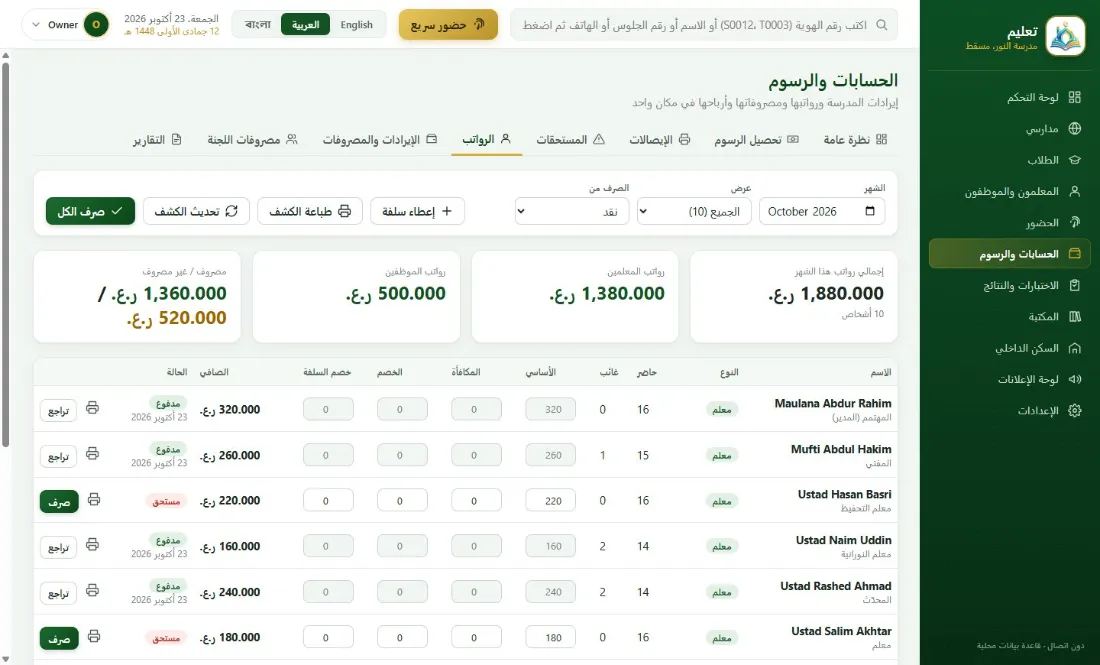Click print icon in Maulana Abdur Rahim row
The width and height of the screenshot is (1100, 665).
pos(93,408)
